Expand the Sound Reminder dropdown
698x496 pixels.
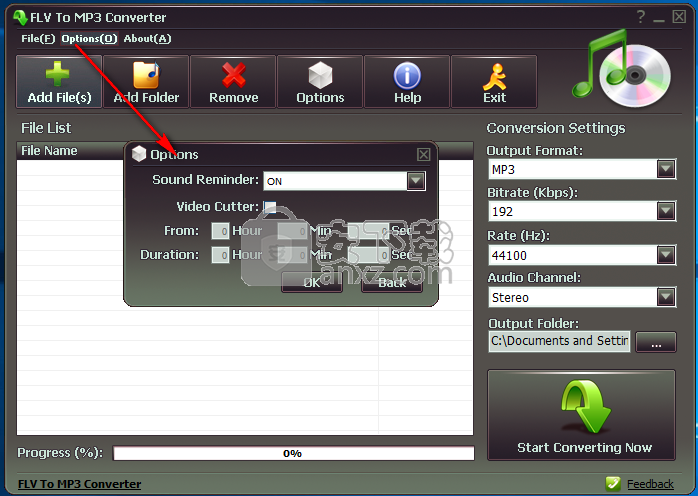tap(416, 181)
